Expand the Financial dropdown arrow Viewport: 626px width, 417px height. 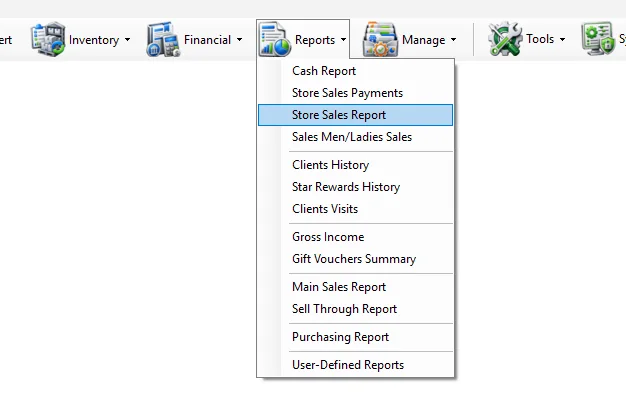[x=239, y=40]
